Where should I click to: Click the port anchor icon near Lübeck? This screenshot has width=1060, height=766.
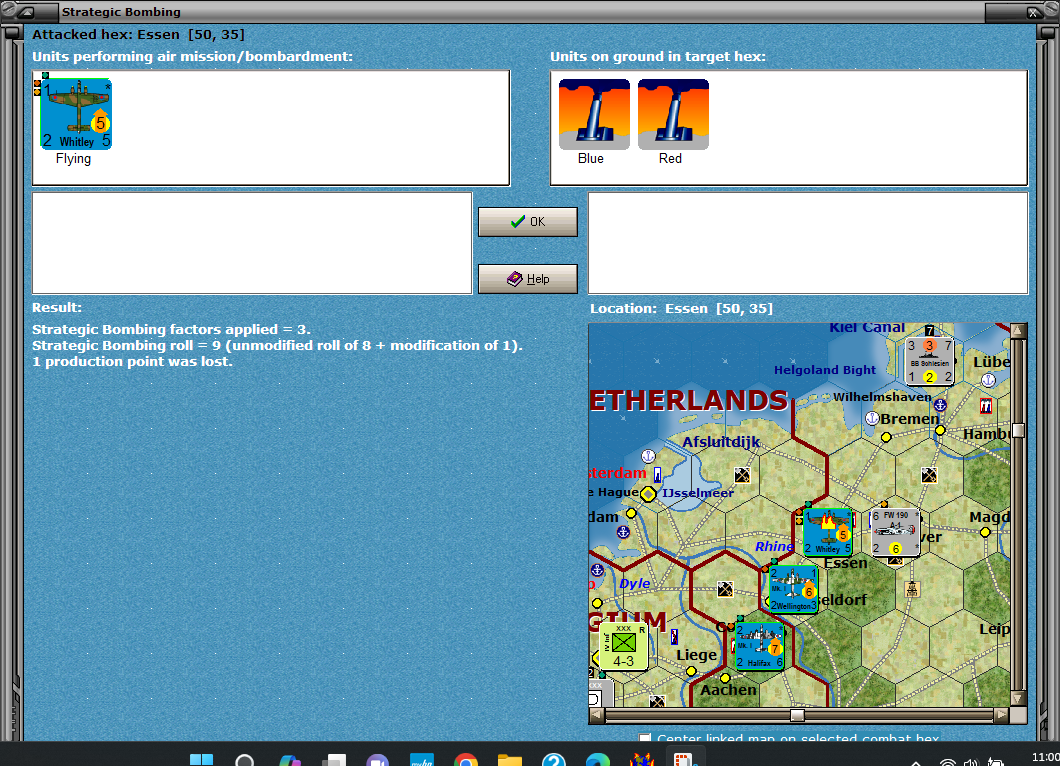[x=988, y=380]
